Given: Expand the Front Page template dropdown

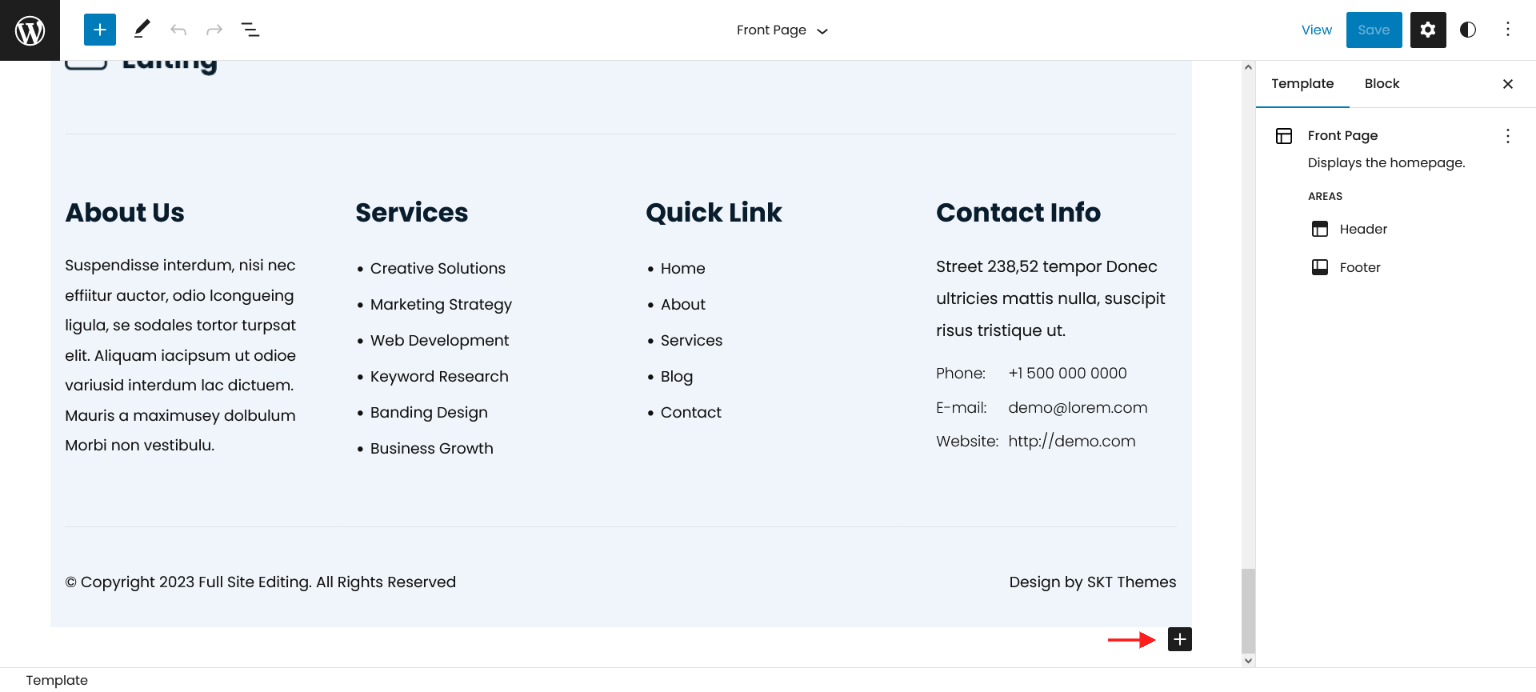Looking at the screenshot, I should tap(782, 30).
